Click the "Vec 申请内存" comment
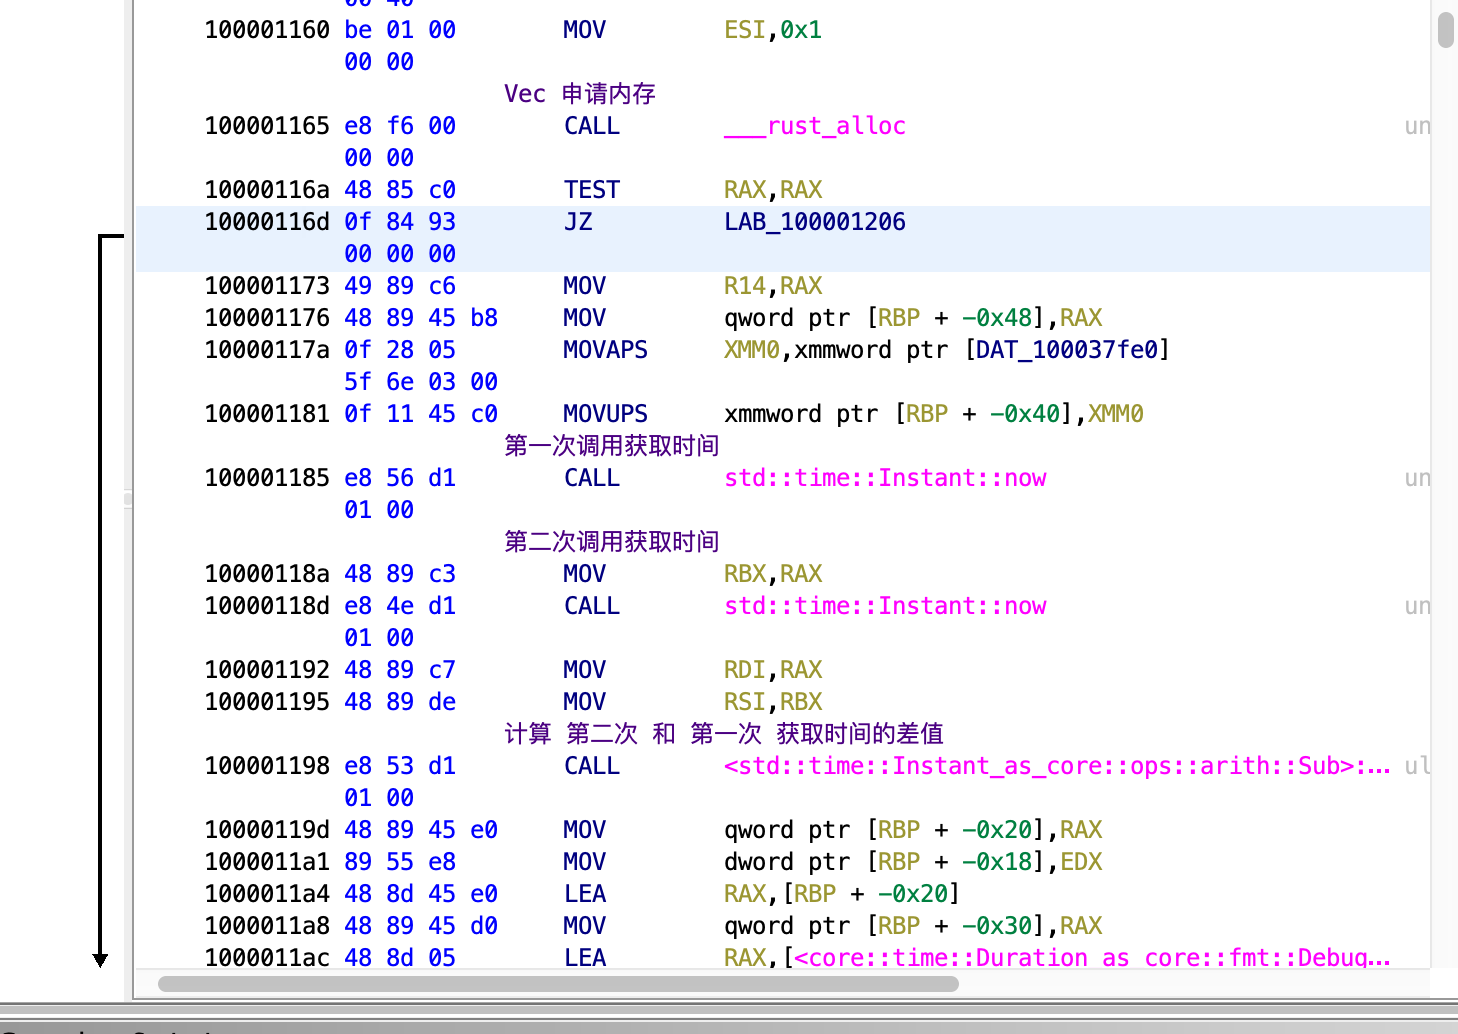The width and height of the screenshot is (1458, 1034). [x=579, y=94]
